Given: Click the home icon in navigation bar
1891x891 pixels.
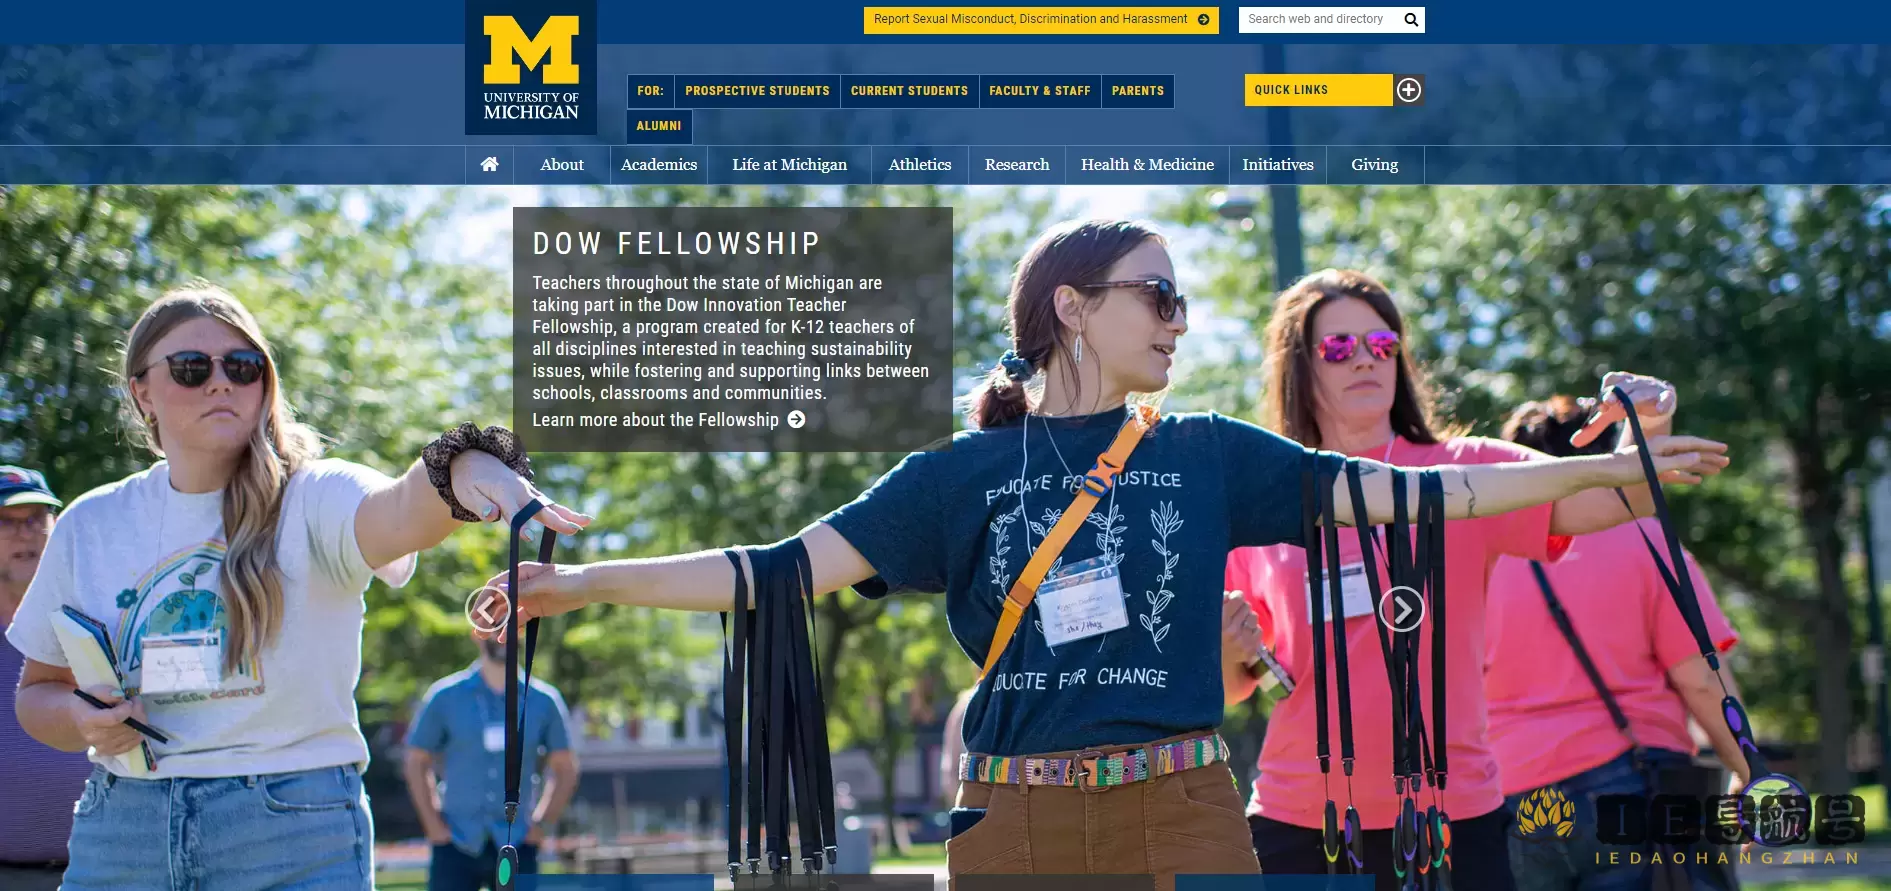Looking at the screenshot, I should tap(489, 164).
